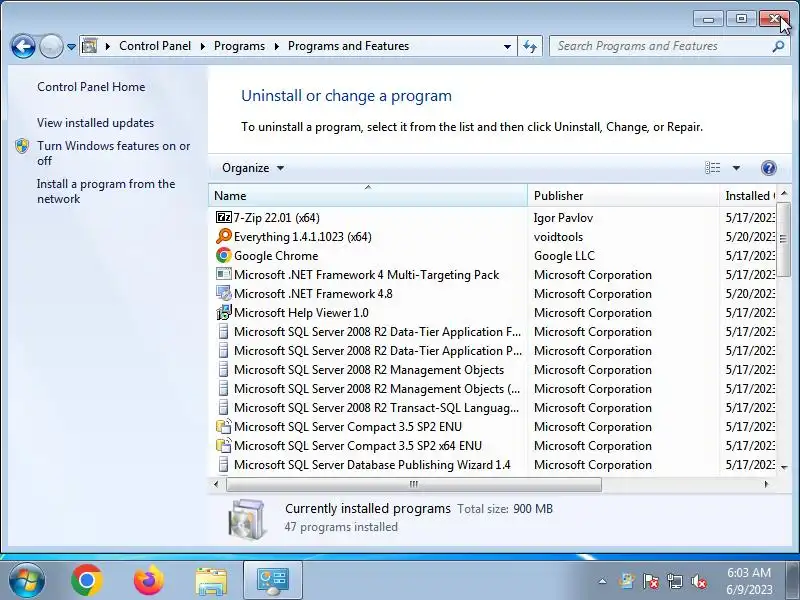Click the scroll left arrow
800x600 pixels.
click(x=216, y=484)
